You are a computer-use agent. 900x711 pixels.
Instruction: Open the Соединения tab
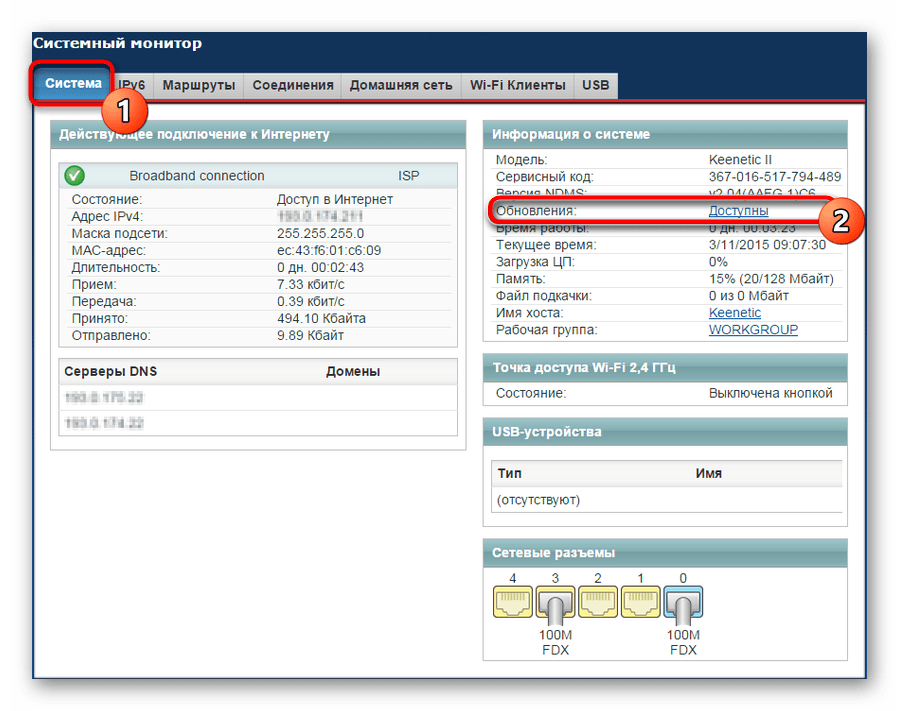[x=293, y=86]
